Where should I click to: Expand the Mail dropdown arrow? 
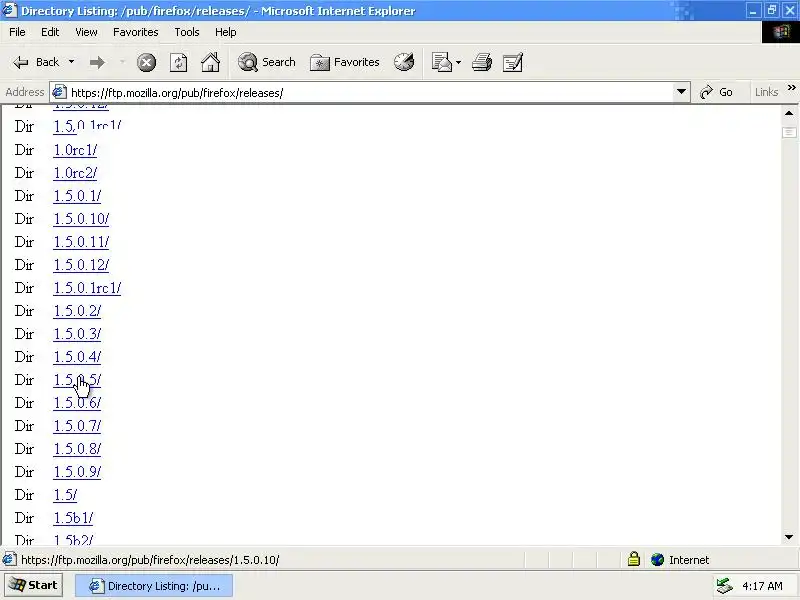click(x=458, y=62)
